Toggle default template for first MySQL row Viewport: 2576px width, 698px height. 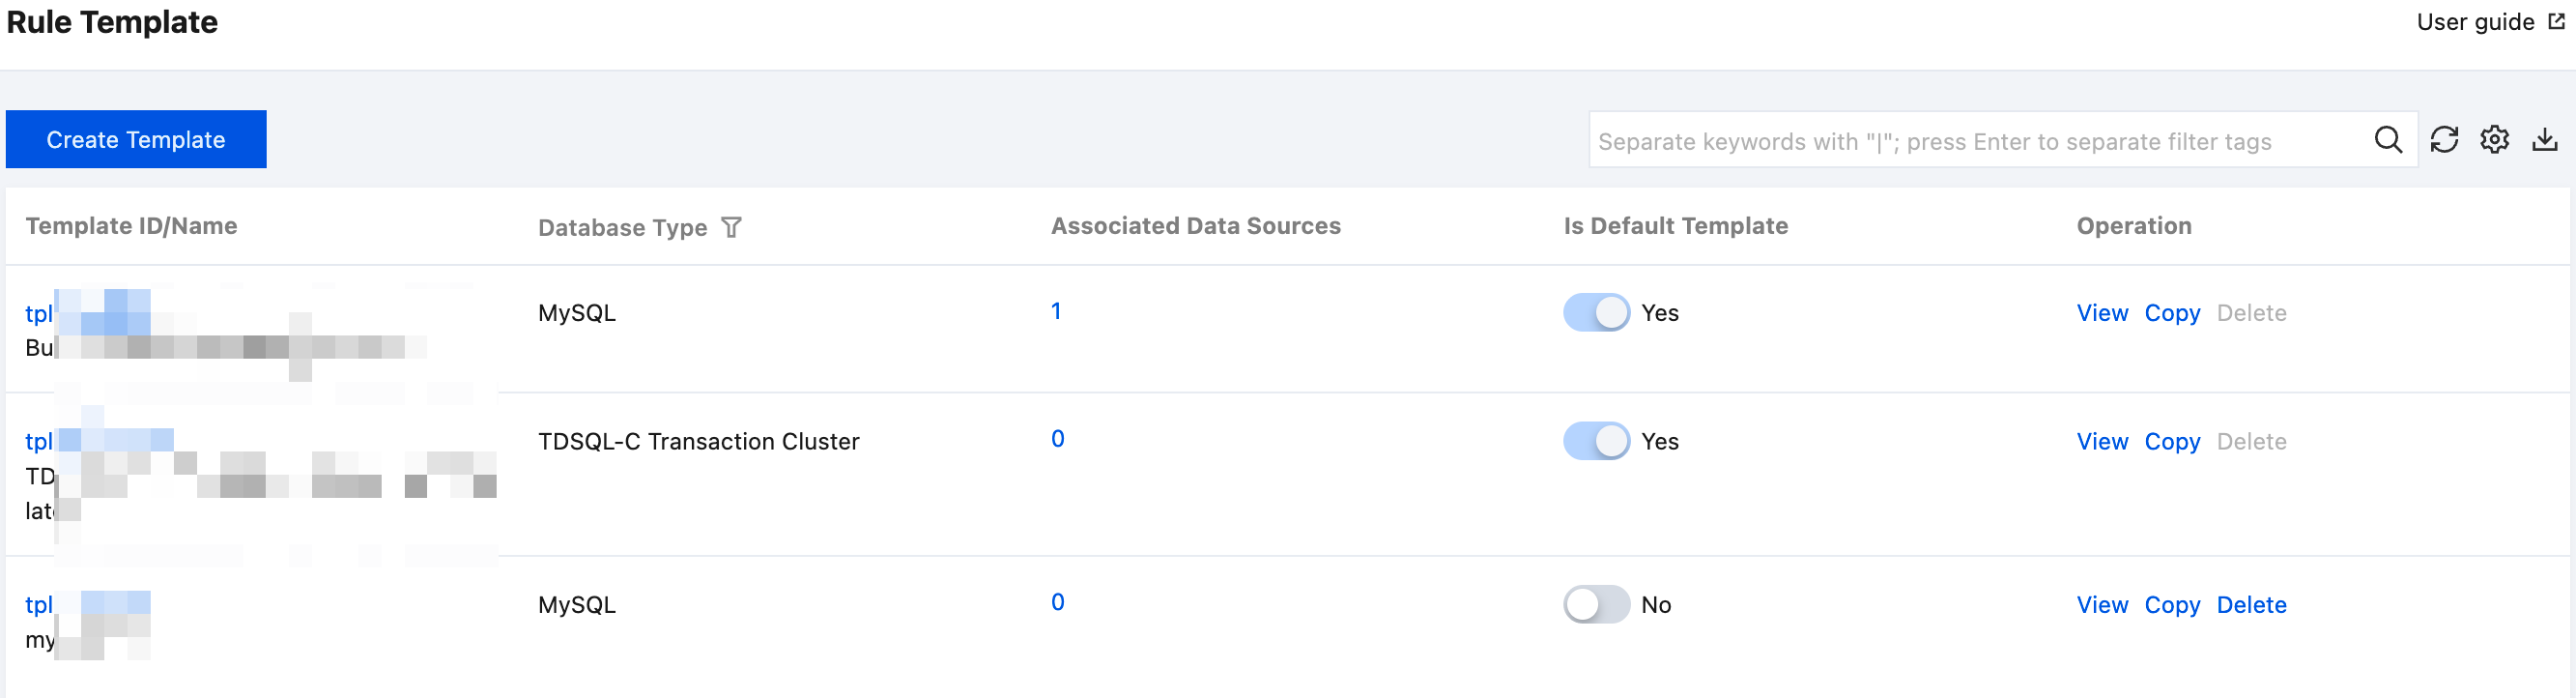[x=1595, y=313]
